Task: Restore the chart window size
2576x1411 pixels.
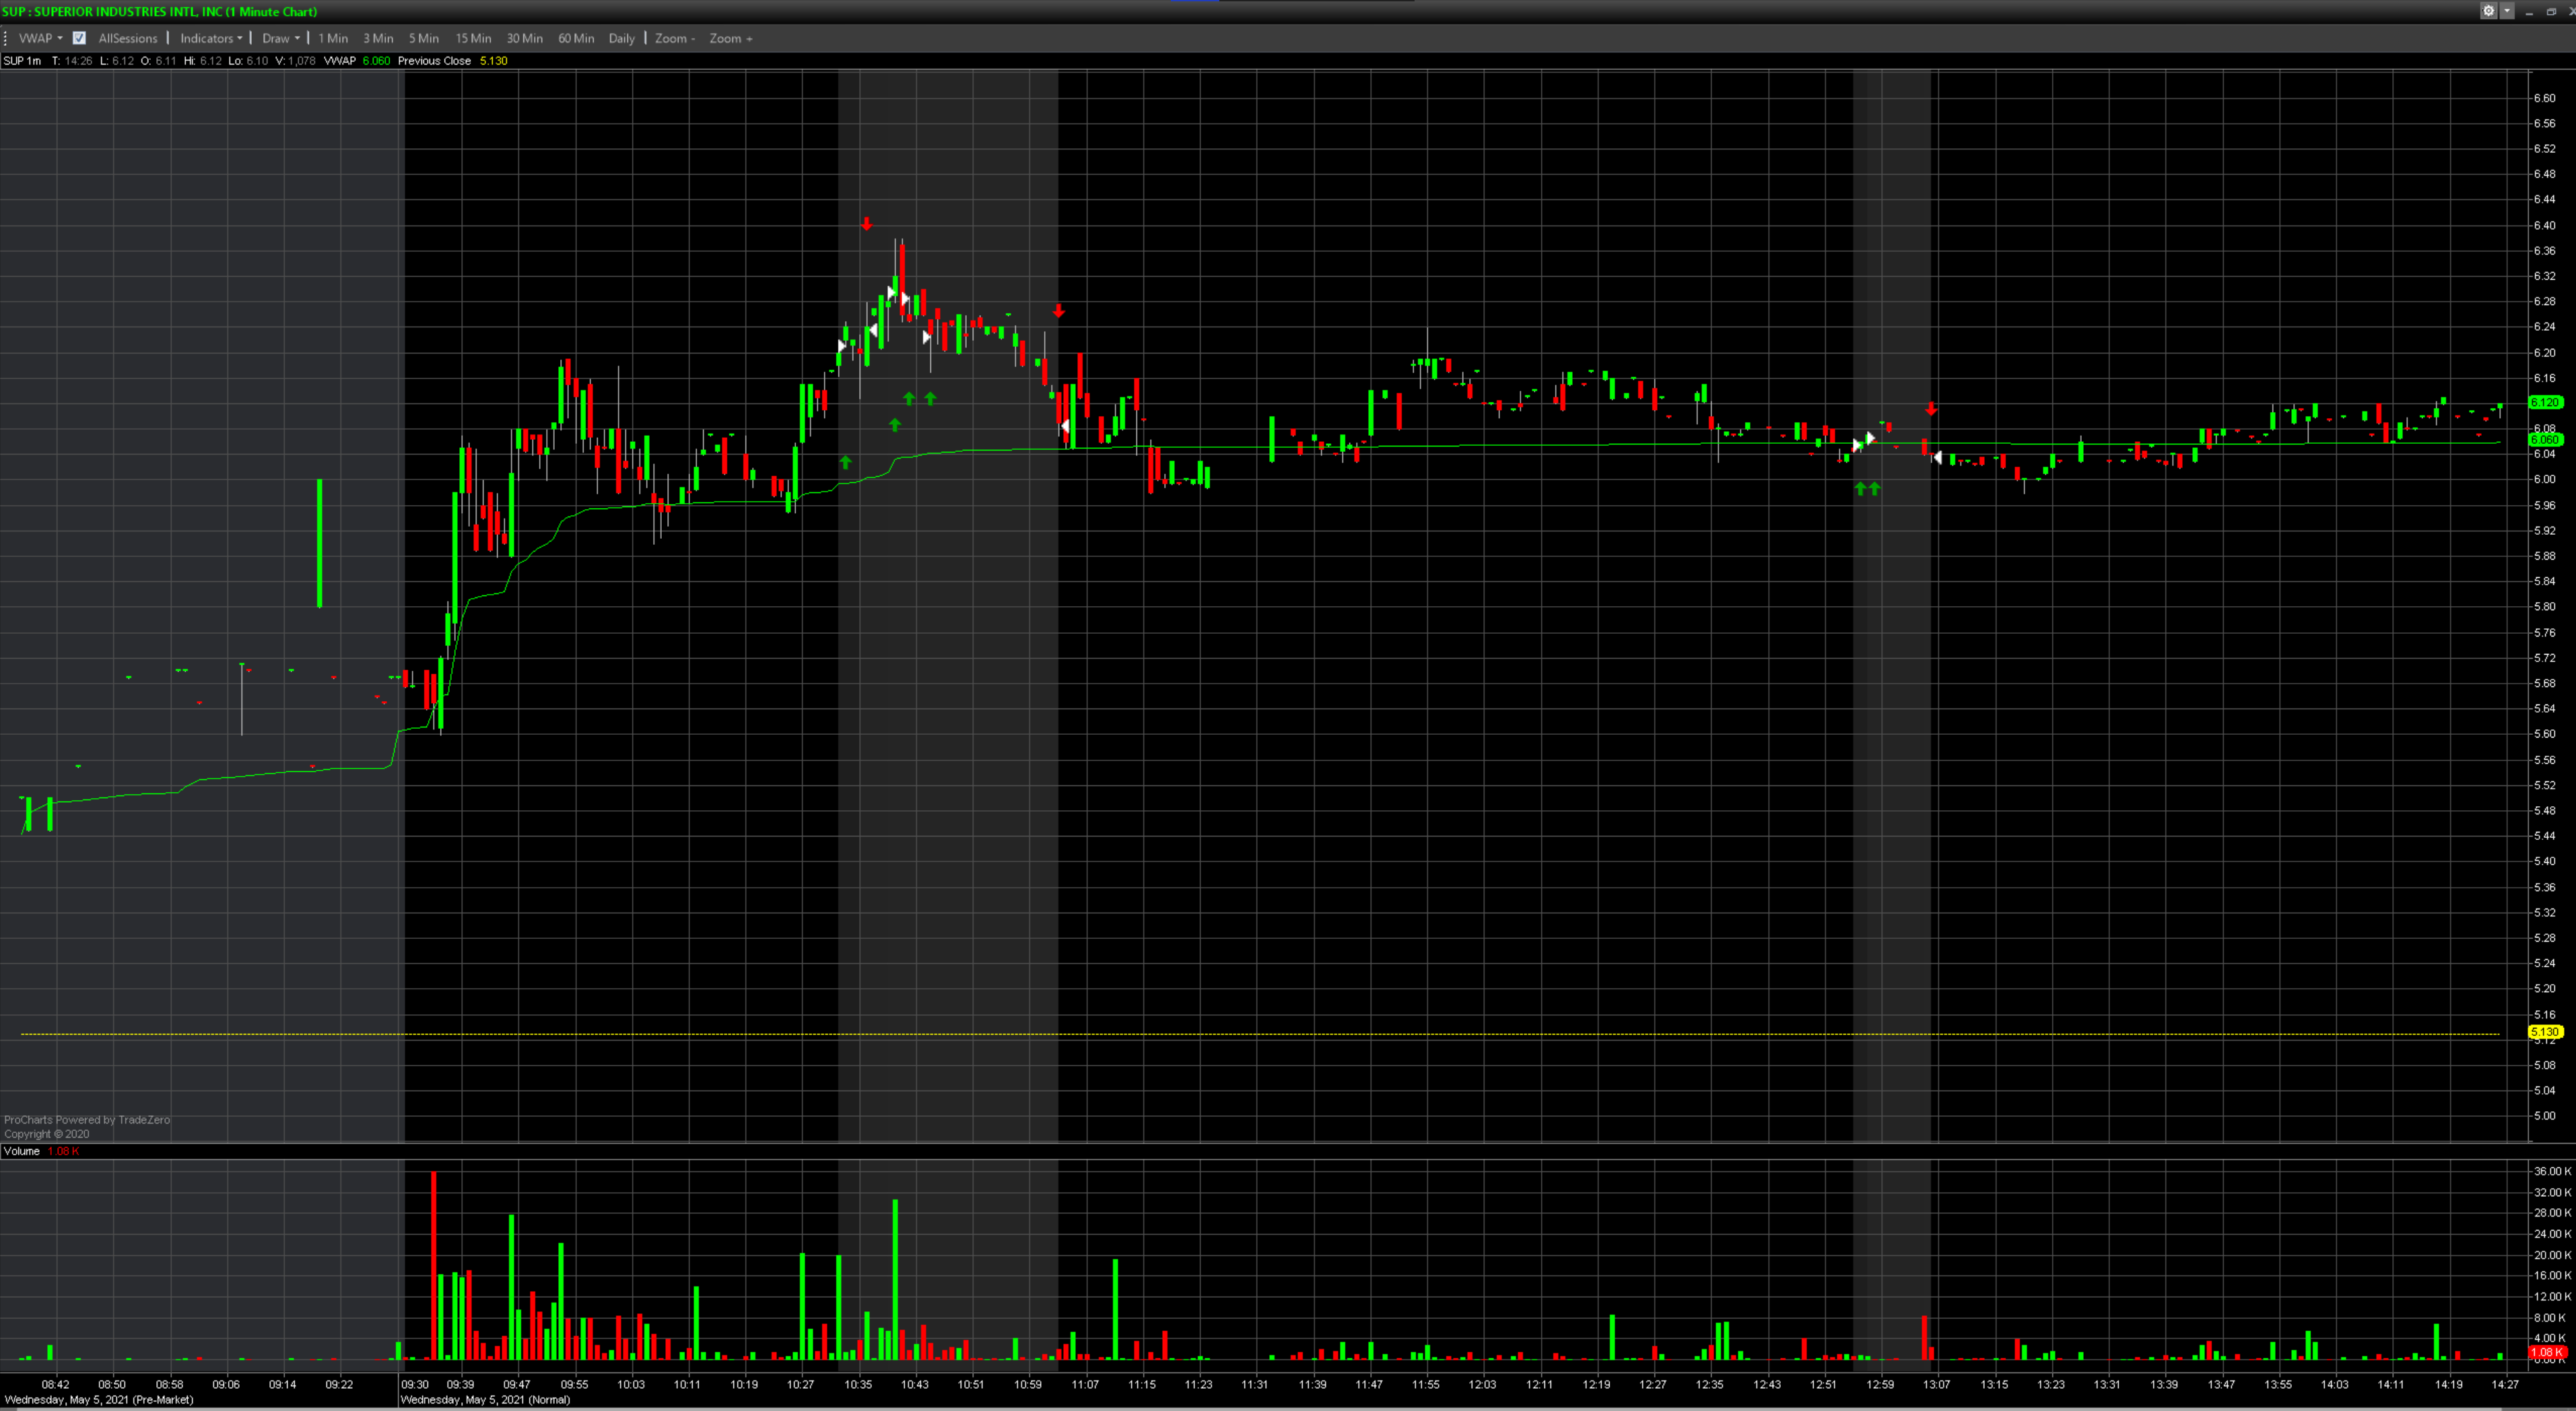Action: click(2551, 11)
